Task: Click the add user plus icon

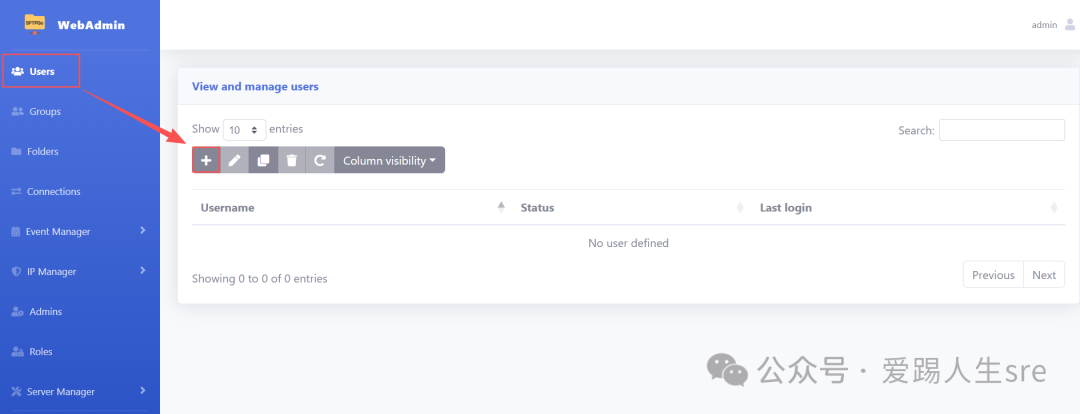Action: point(206,160)
